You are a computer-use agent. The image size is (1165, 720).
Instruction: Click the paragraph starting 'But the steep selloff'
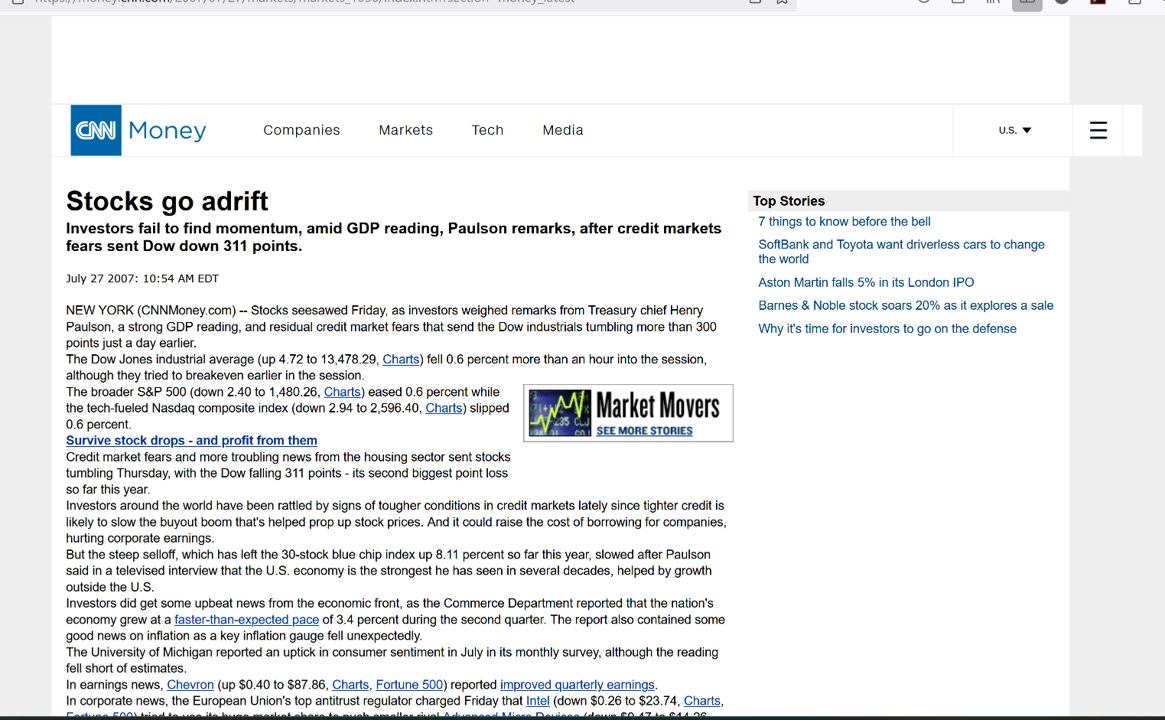tap(389, 571)
